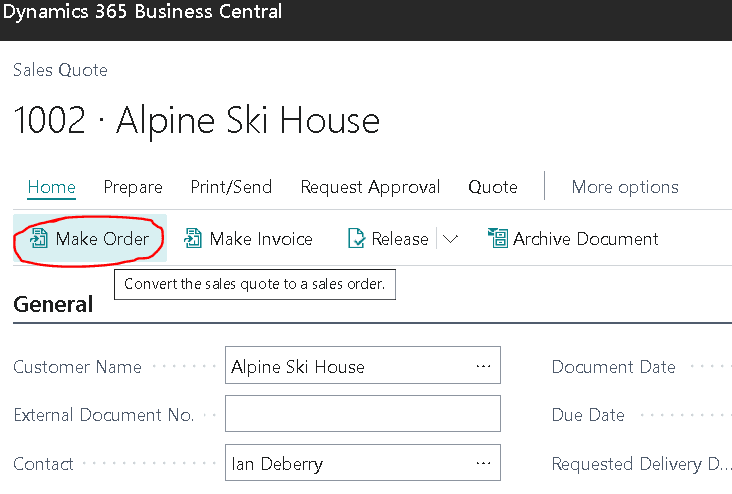
Task: Click the Document Date label
Action: click(613, 367)
